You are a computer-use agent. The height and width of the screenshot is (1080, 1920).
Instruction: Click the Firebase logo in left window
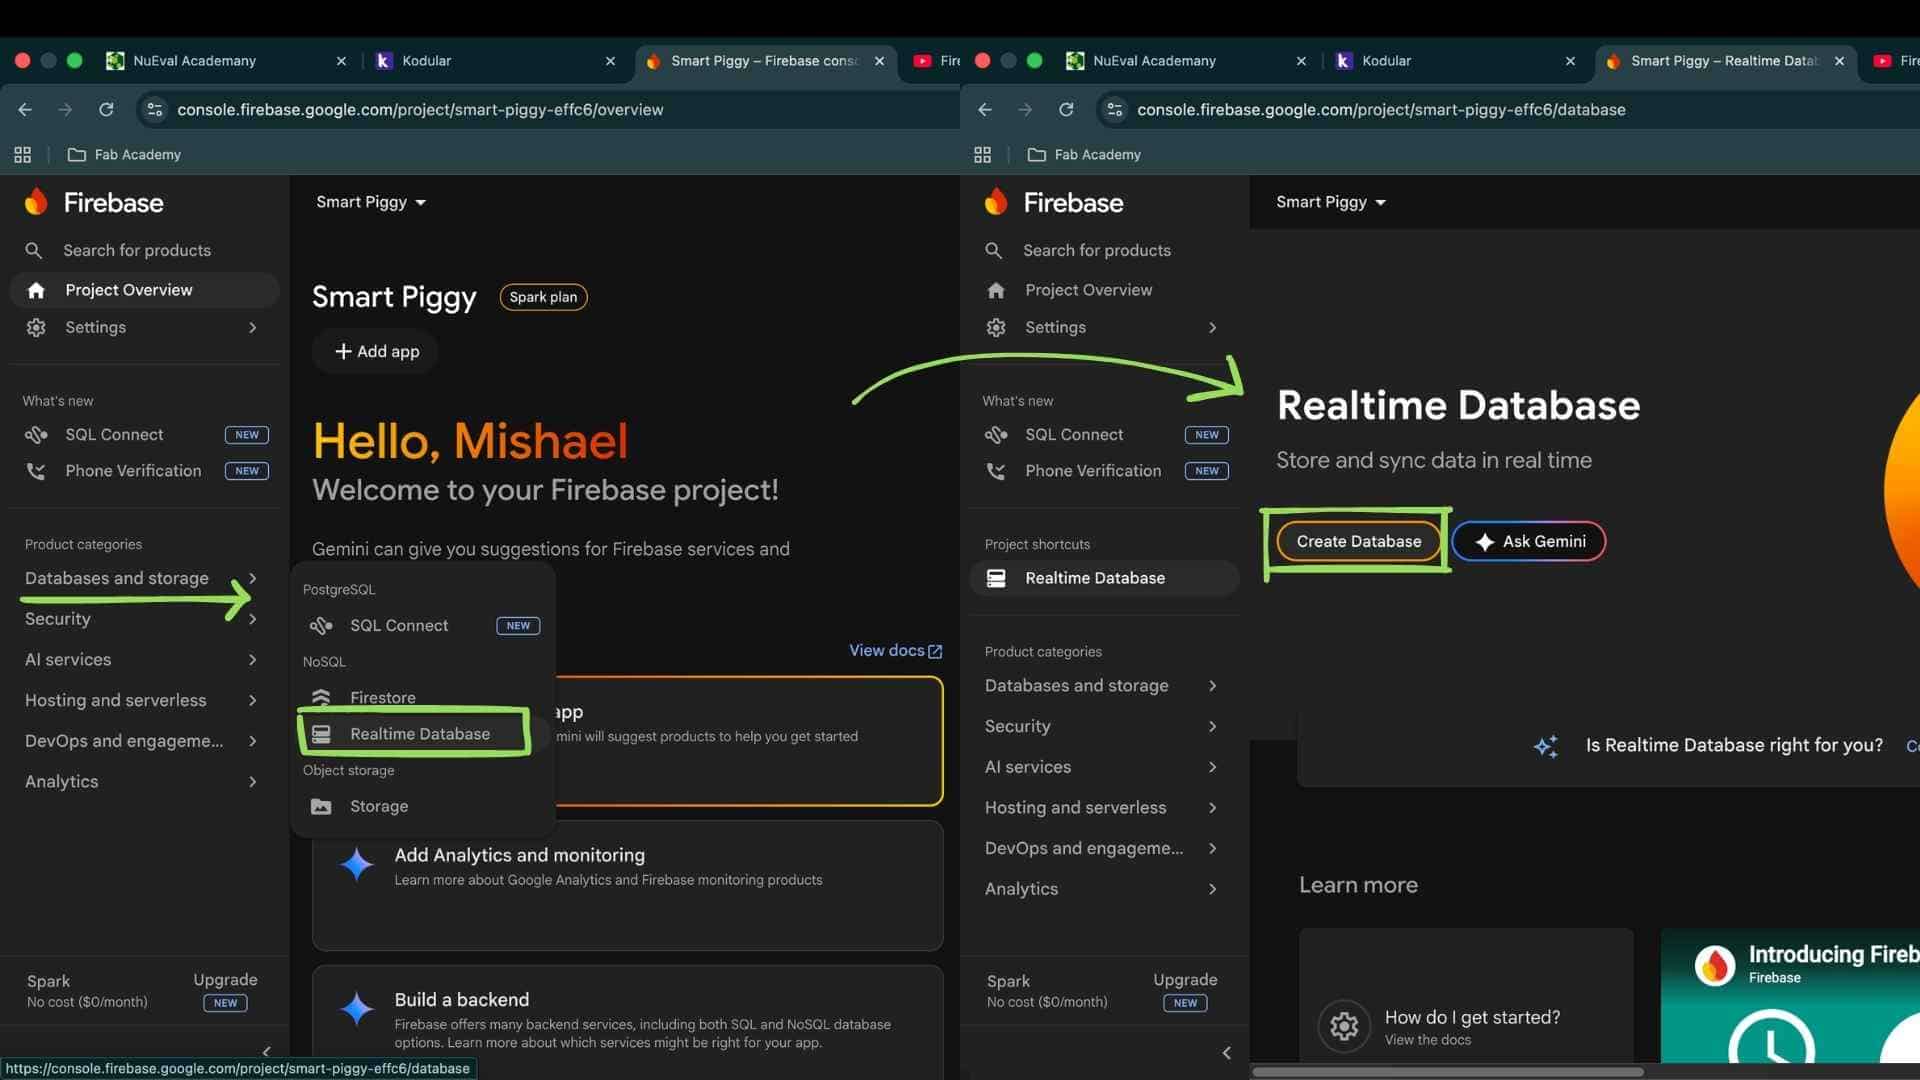point(36,202)
